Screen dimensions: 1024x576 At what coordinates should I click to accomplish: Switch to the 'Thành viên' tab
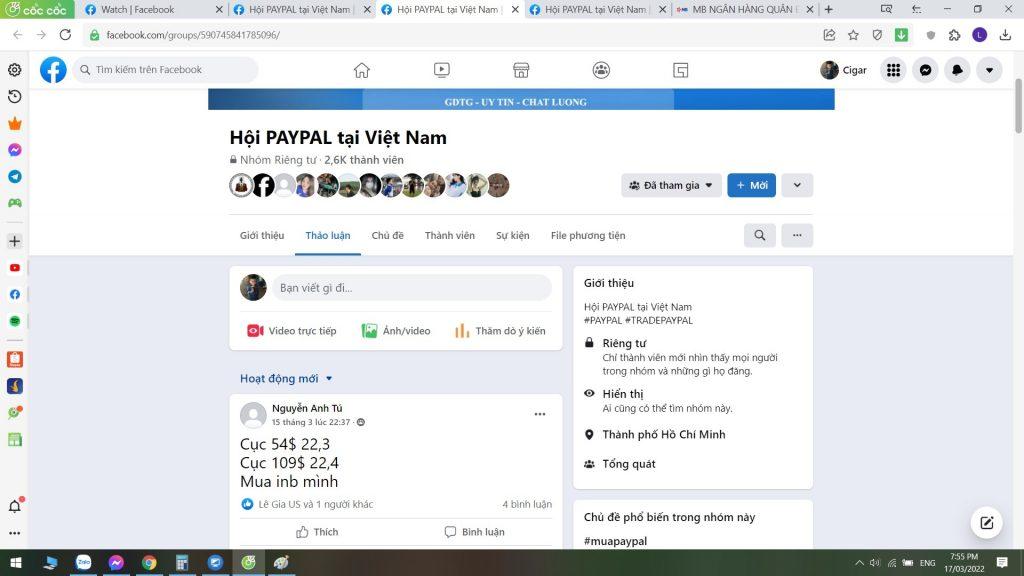(x=450, y=236)
